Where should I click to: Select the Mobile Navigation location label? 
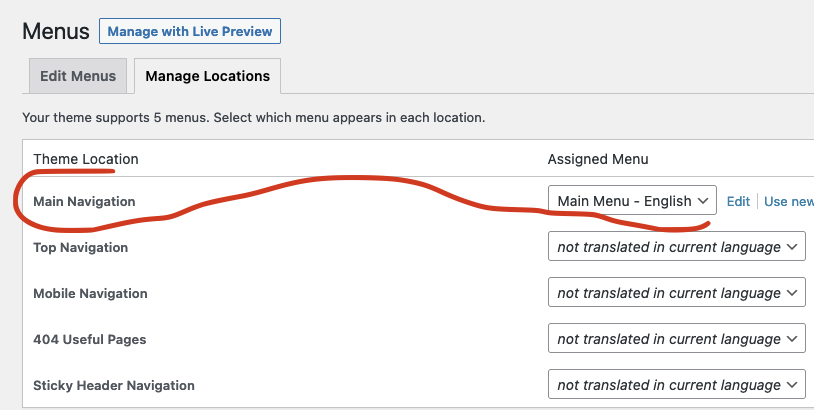point(90,293)
